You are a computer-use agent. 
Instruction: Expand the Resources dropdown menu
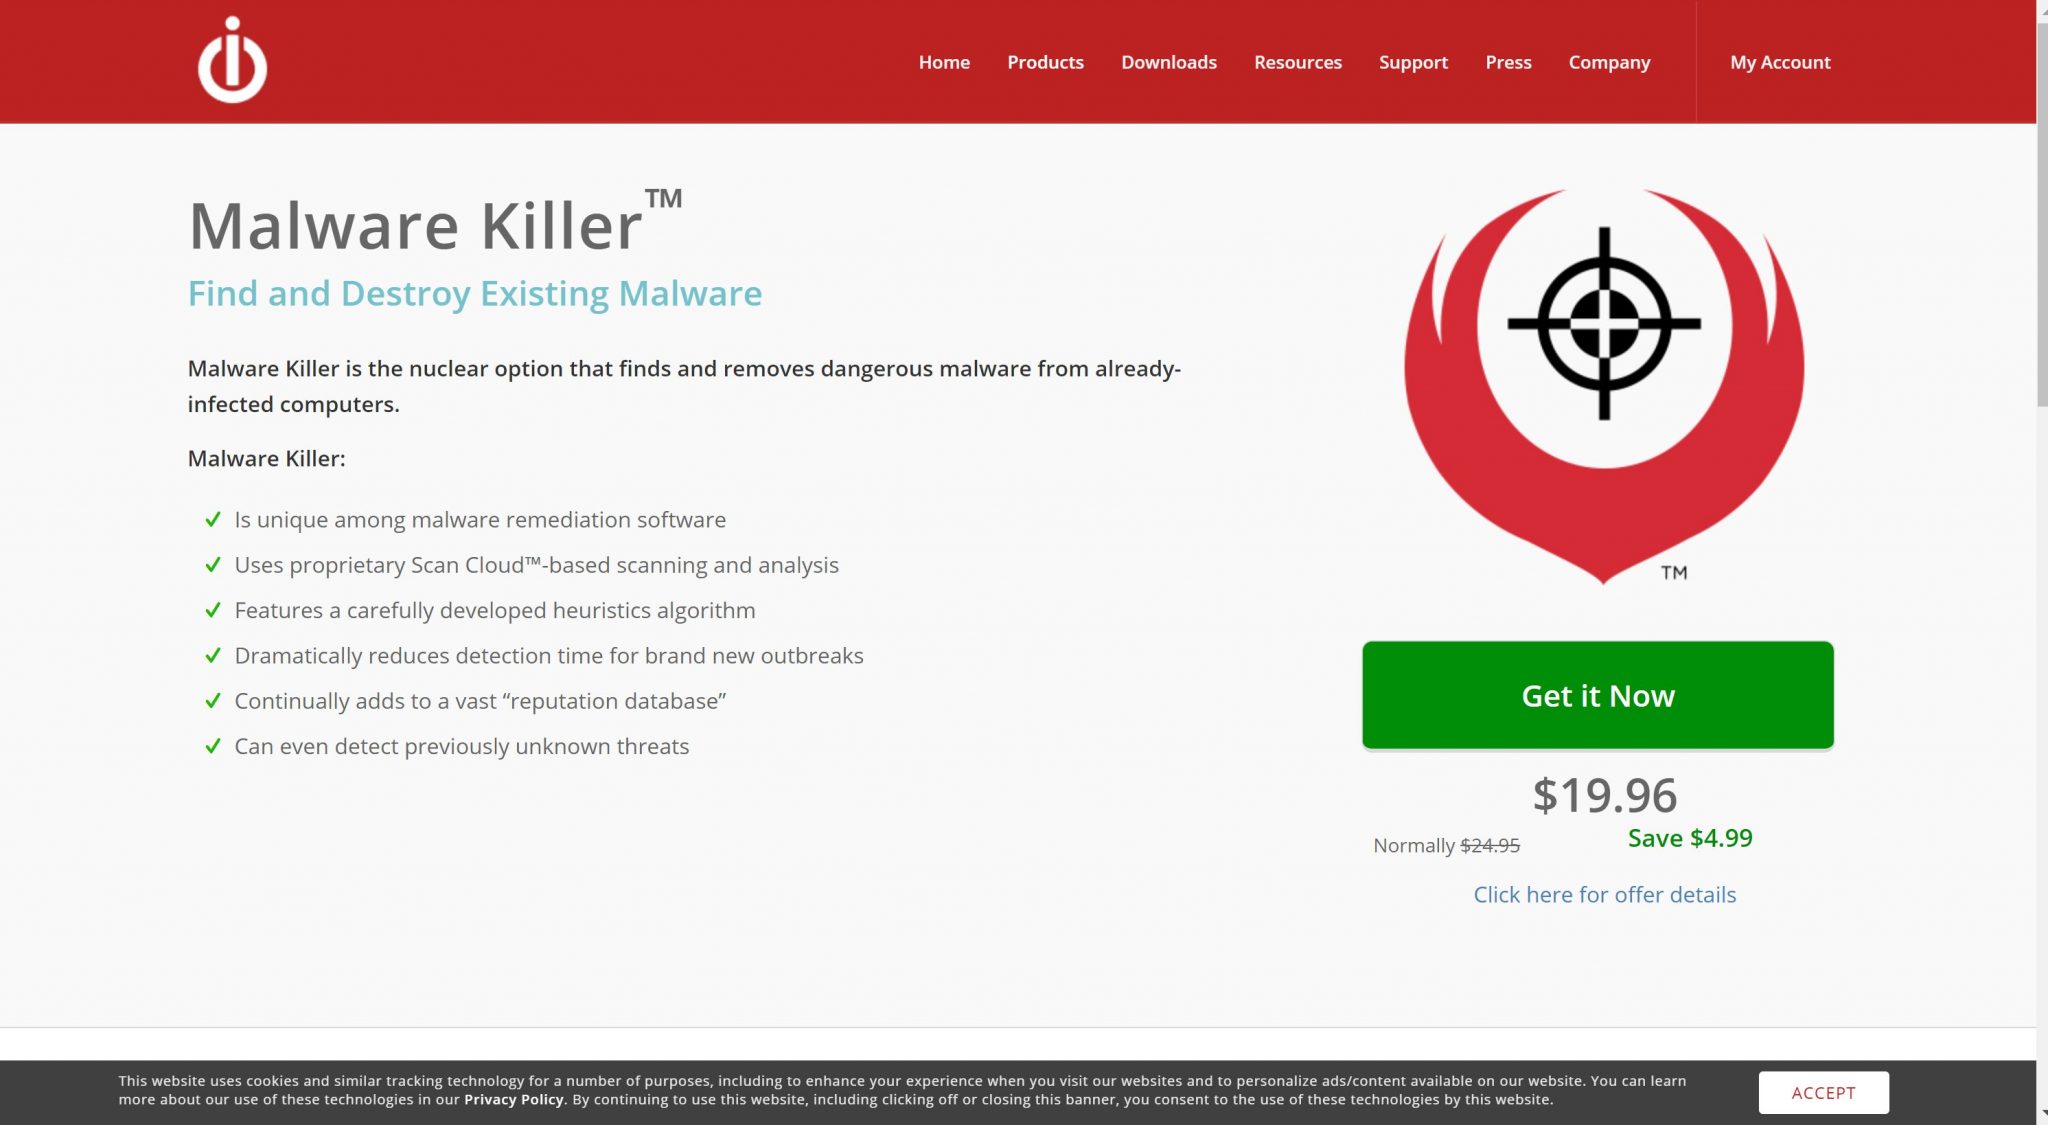[x=1297, y=61]
